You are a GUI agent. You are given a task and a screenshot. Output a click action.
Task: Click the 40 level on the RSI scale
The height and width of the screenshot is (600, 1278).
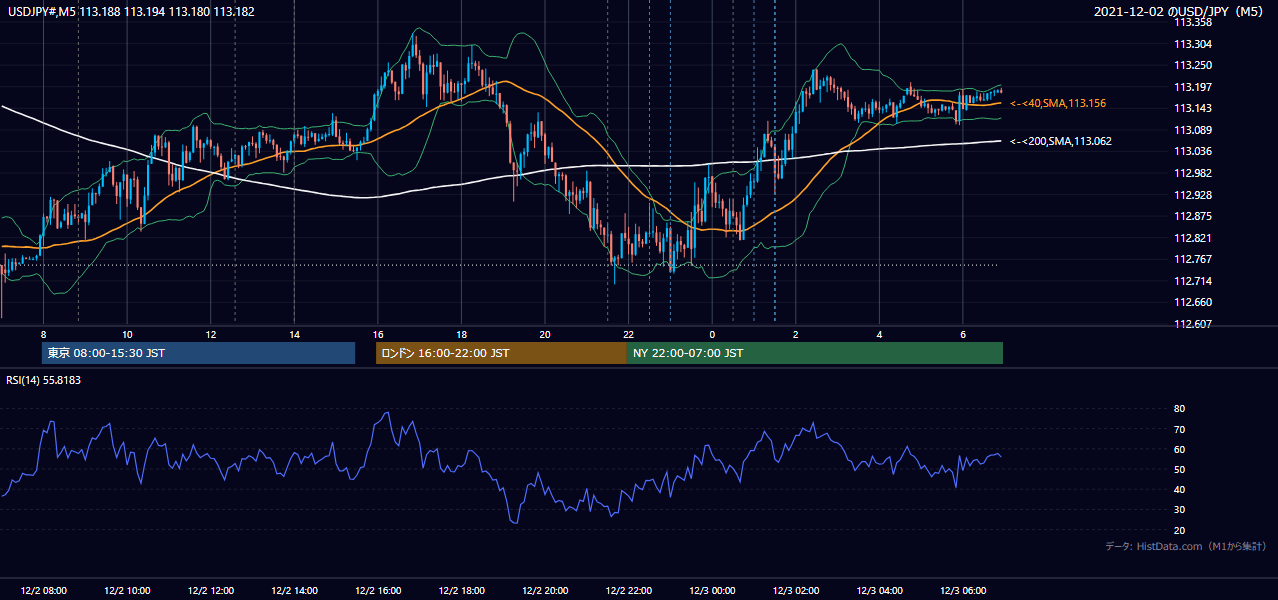coord(1179,489)
